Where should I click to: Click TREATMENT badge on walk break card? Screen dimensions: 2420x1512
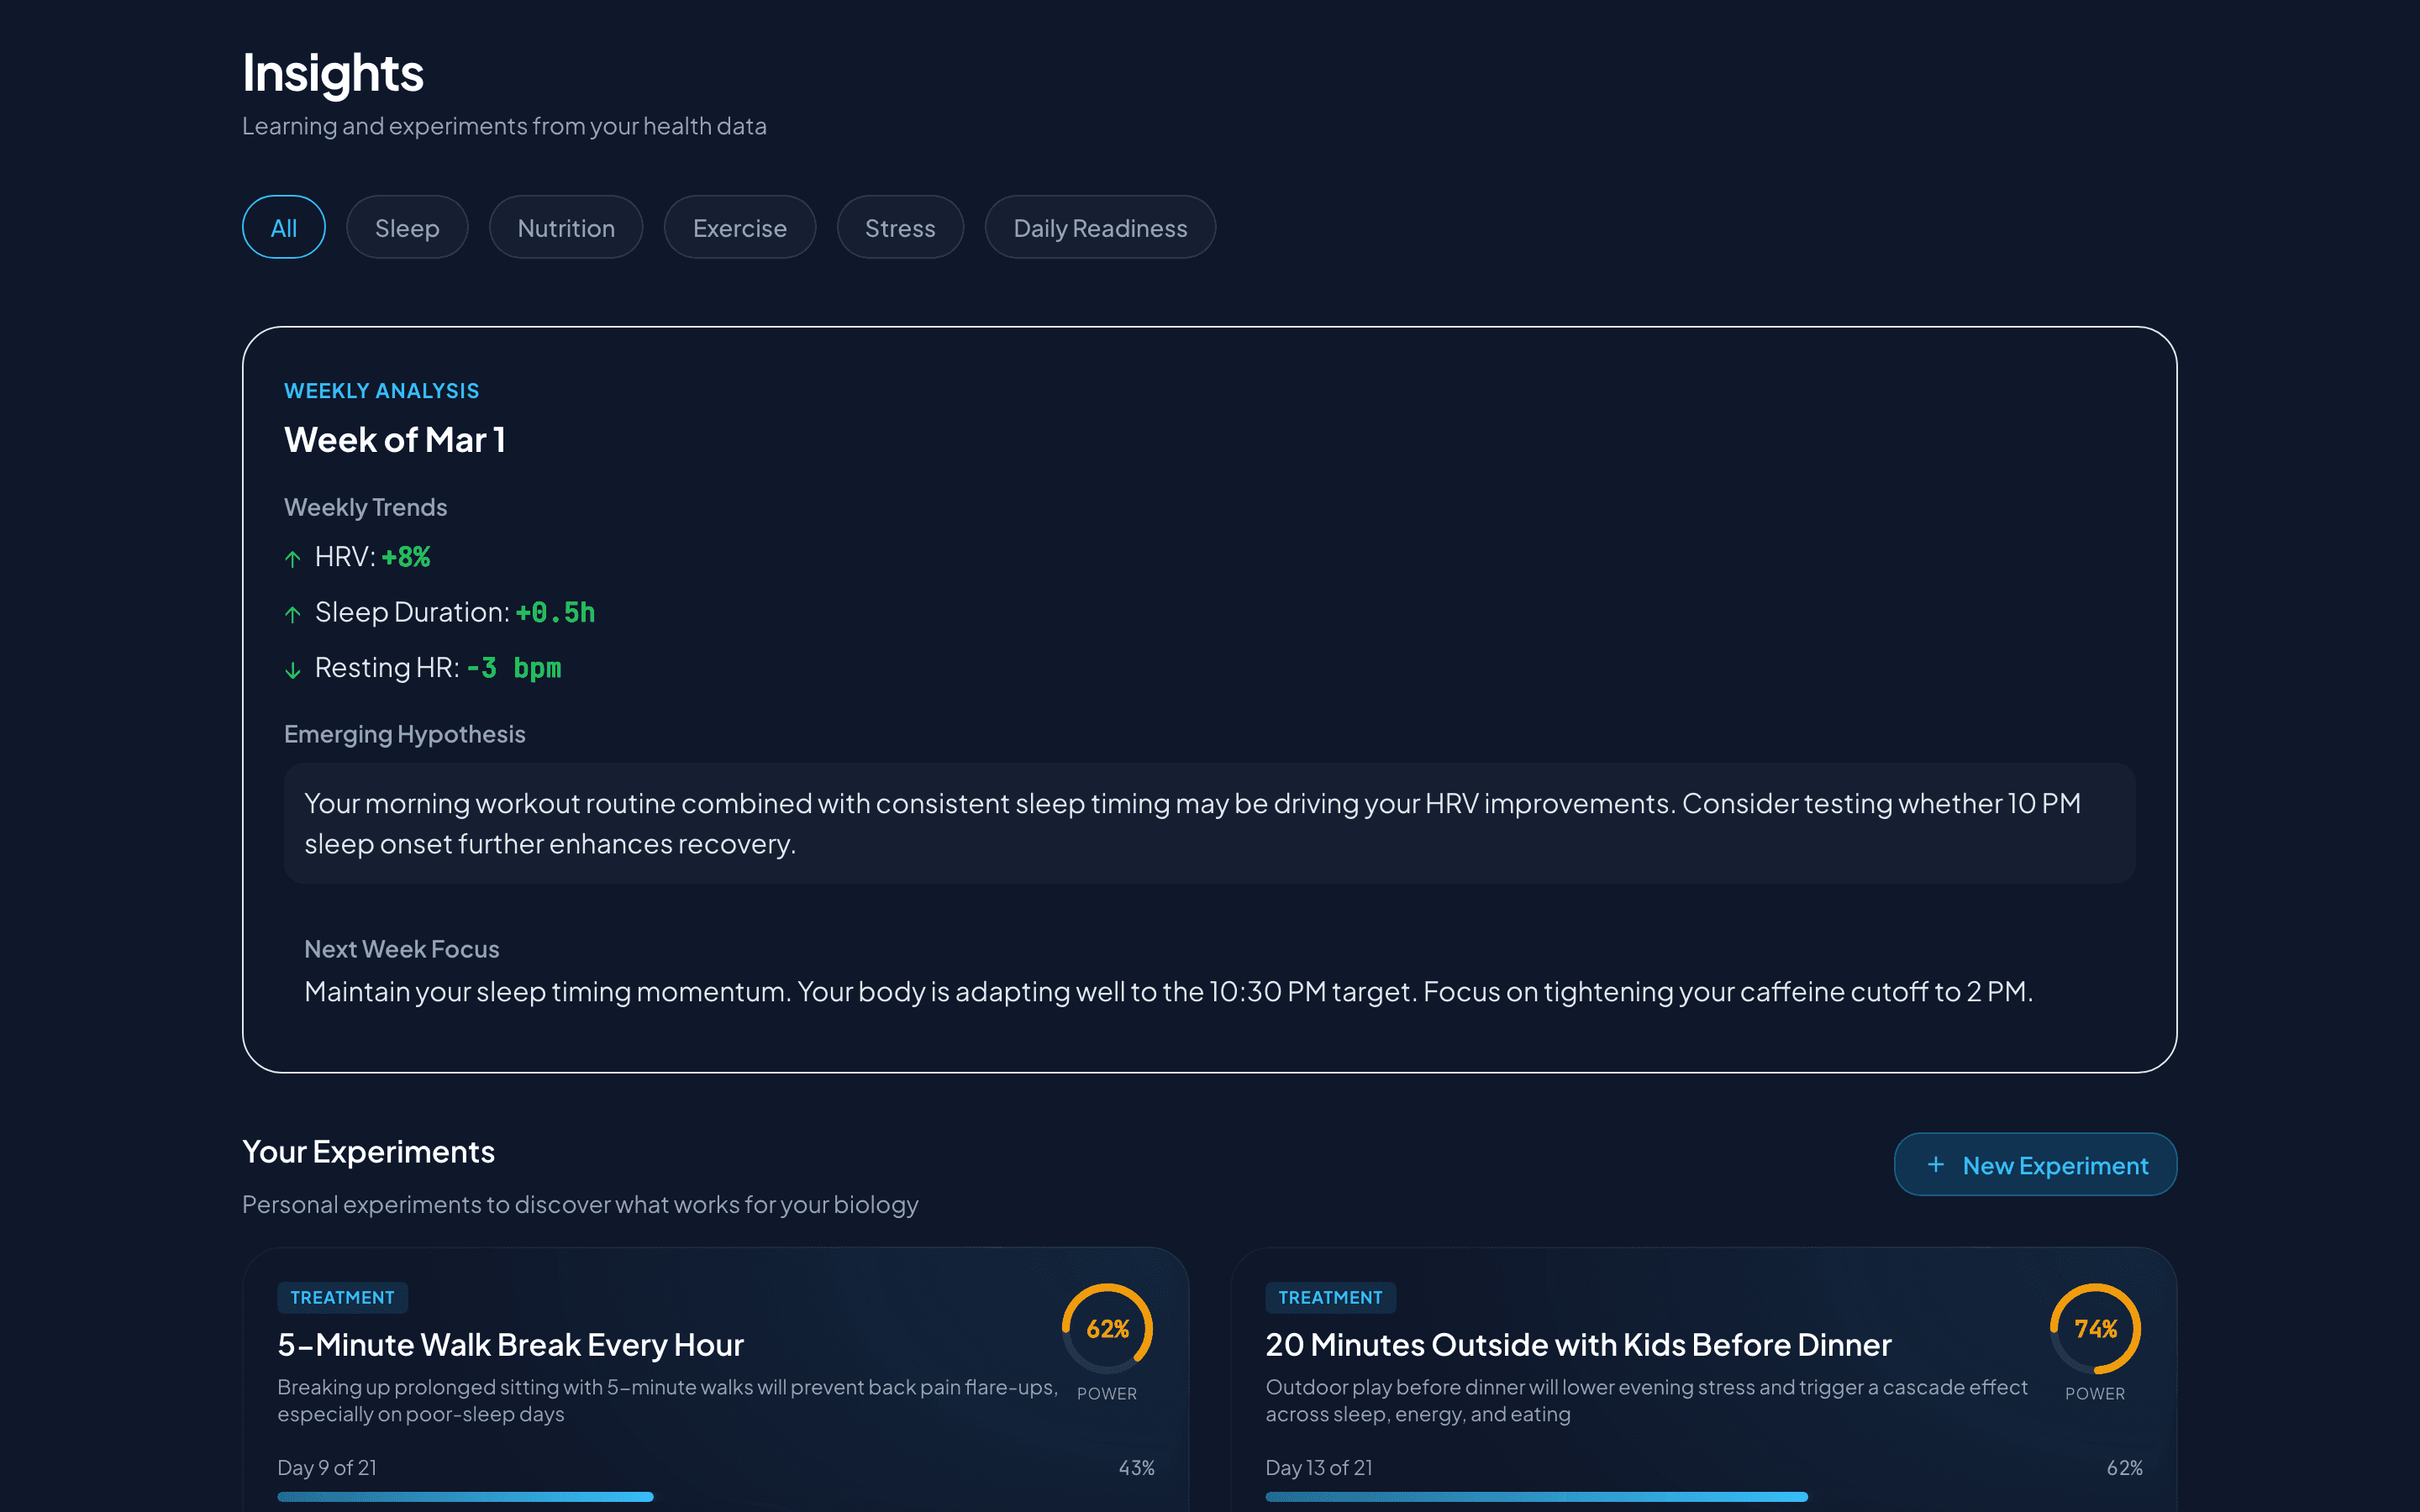342,1297
